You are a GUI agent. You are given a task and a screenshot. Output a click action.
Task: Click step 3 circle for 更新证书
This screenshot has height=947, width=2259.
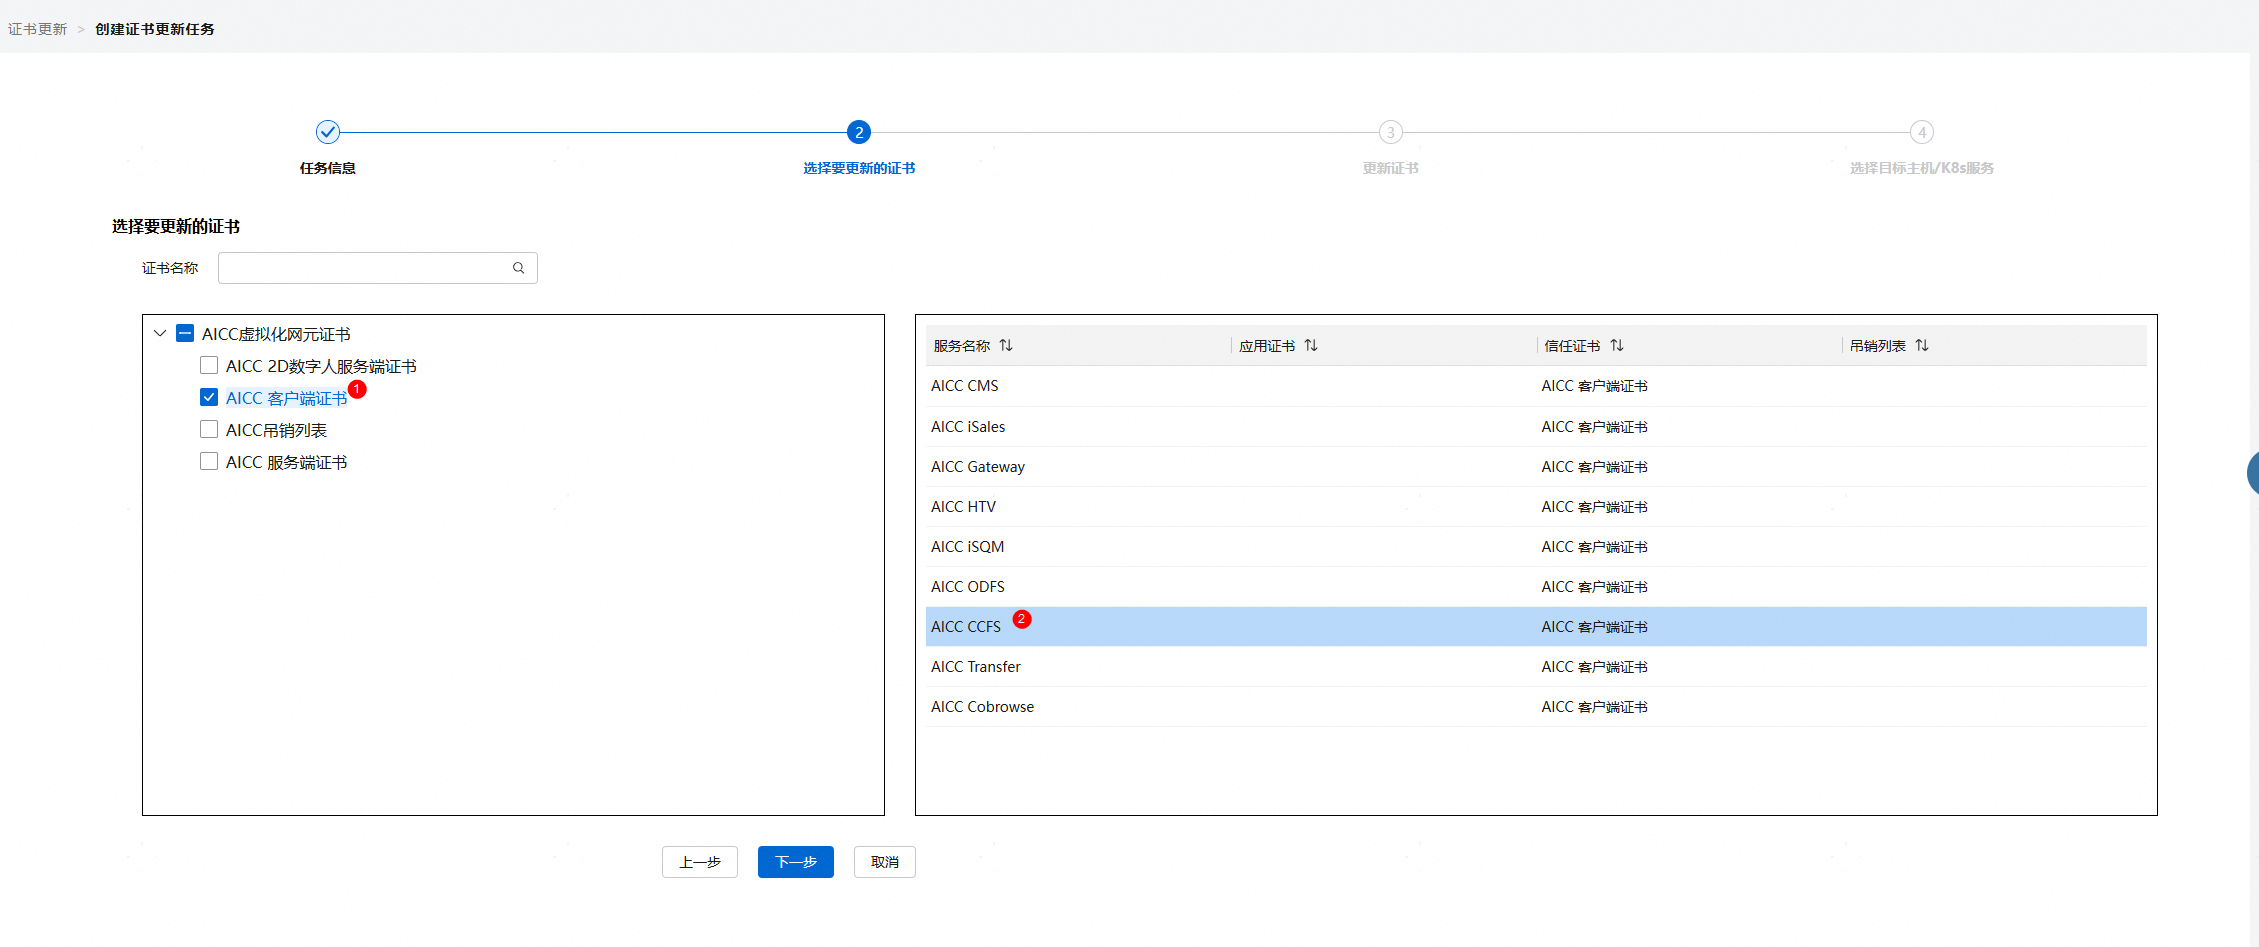[1390, 132]
